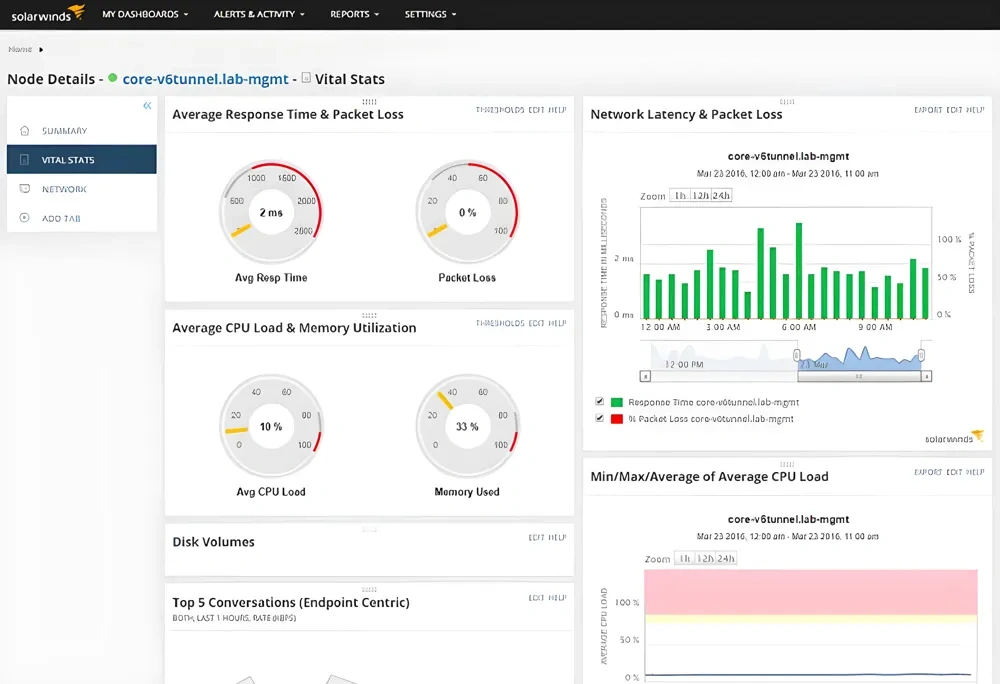Open the My Dashboards menu
Image resolution: width=1000 pixels, height=684 pixels.
coord(145,14)
